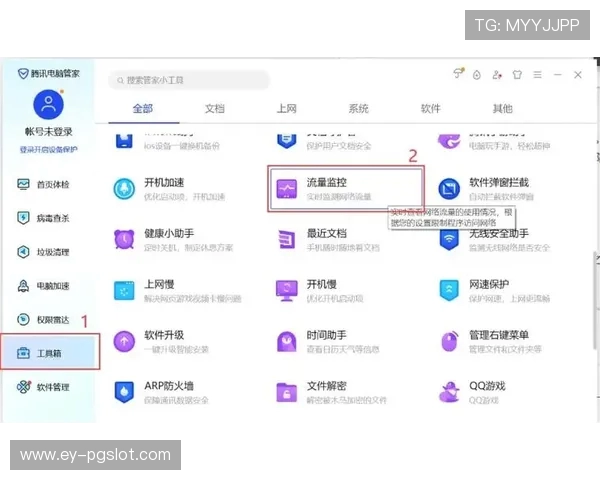Click the 腾讯电脑管家 shield logo
Image resolution: width=600 pixels, height=480 pixels.
(x=23, y=73)
